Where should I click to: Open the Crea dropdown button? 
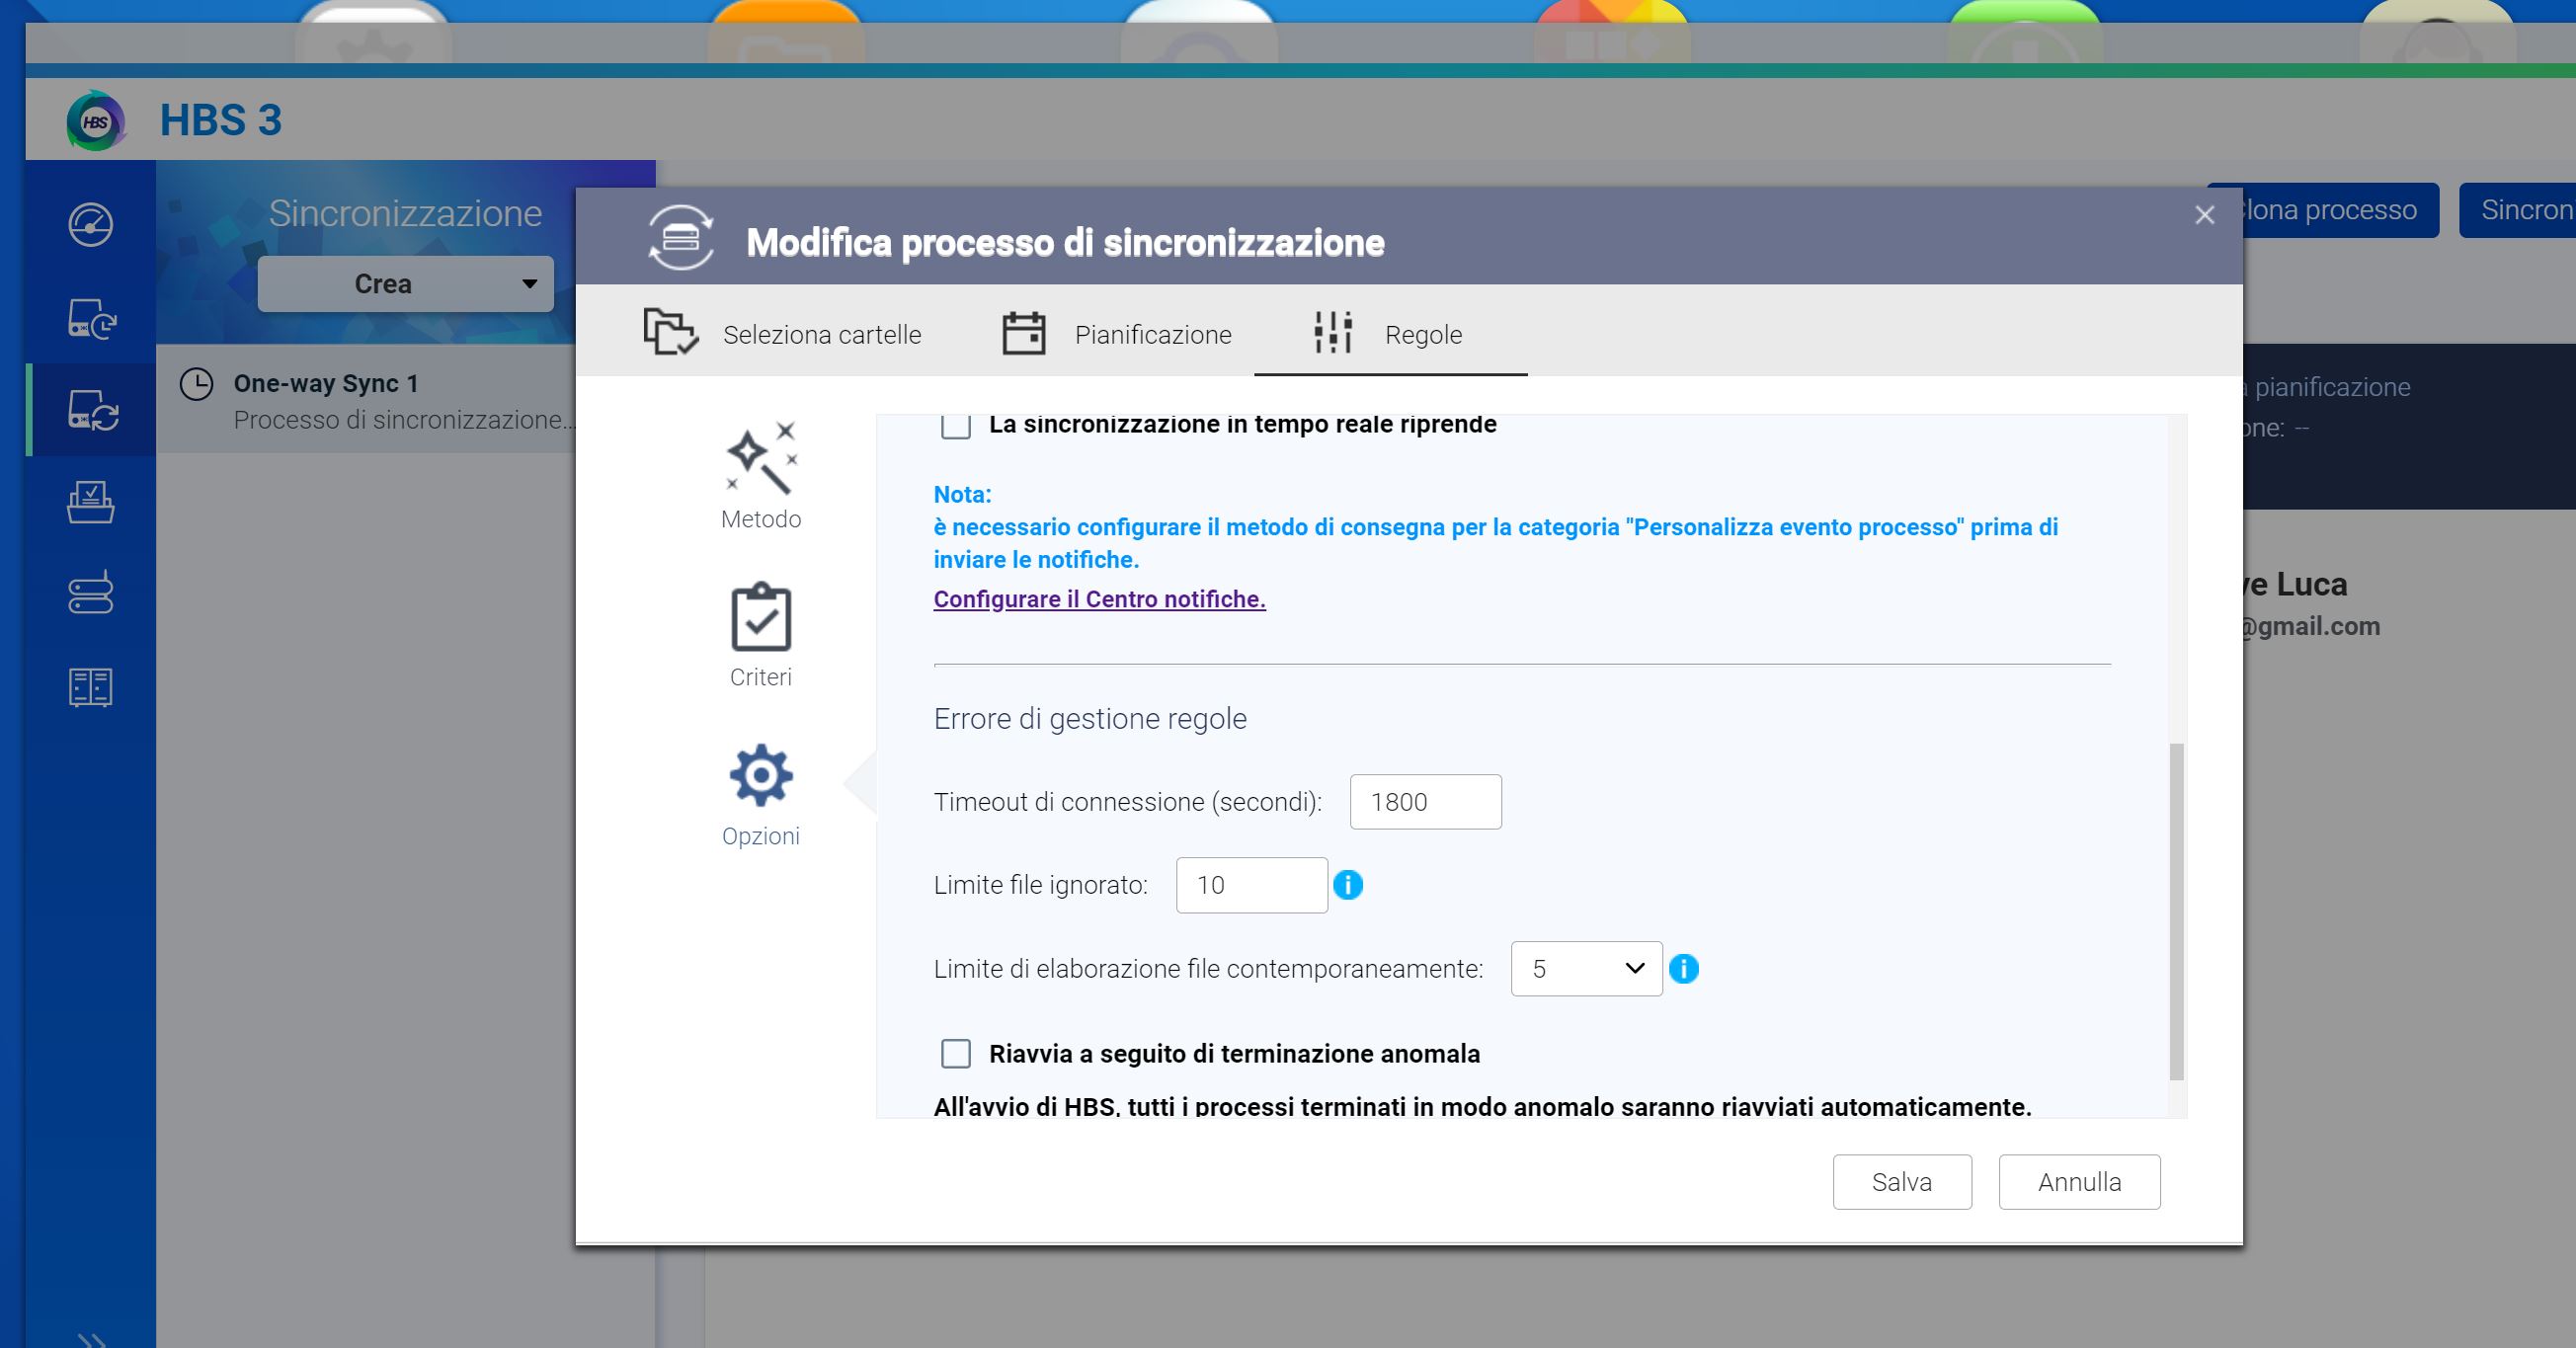405,284
